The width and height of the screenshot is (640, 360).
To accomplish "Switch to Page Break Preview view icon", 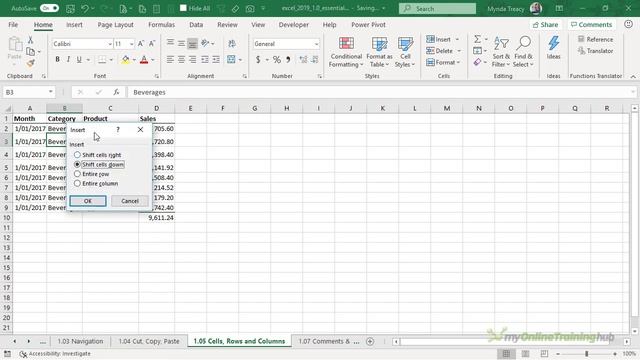I will point(544,353).
